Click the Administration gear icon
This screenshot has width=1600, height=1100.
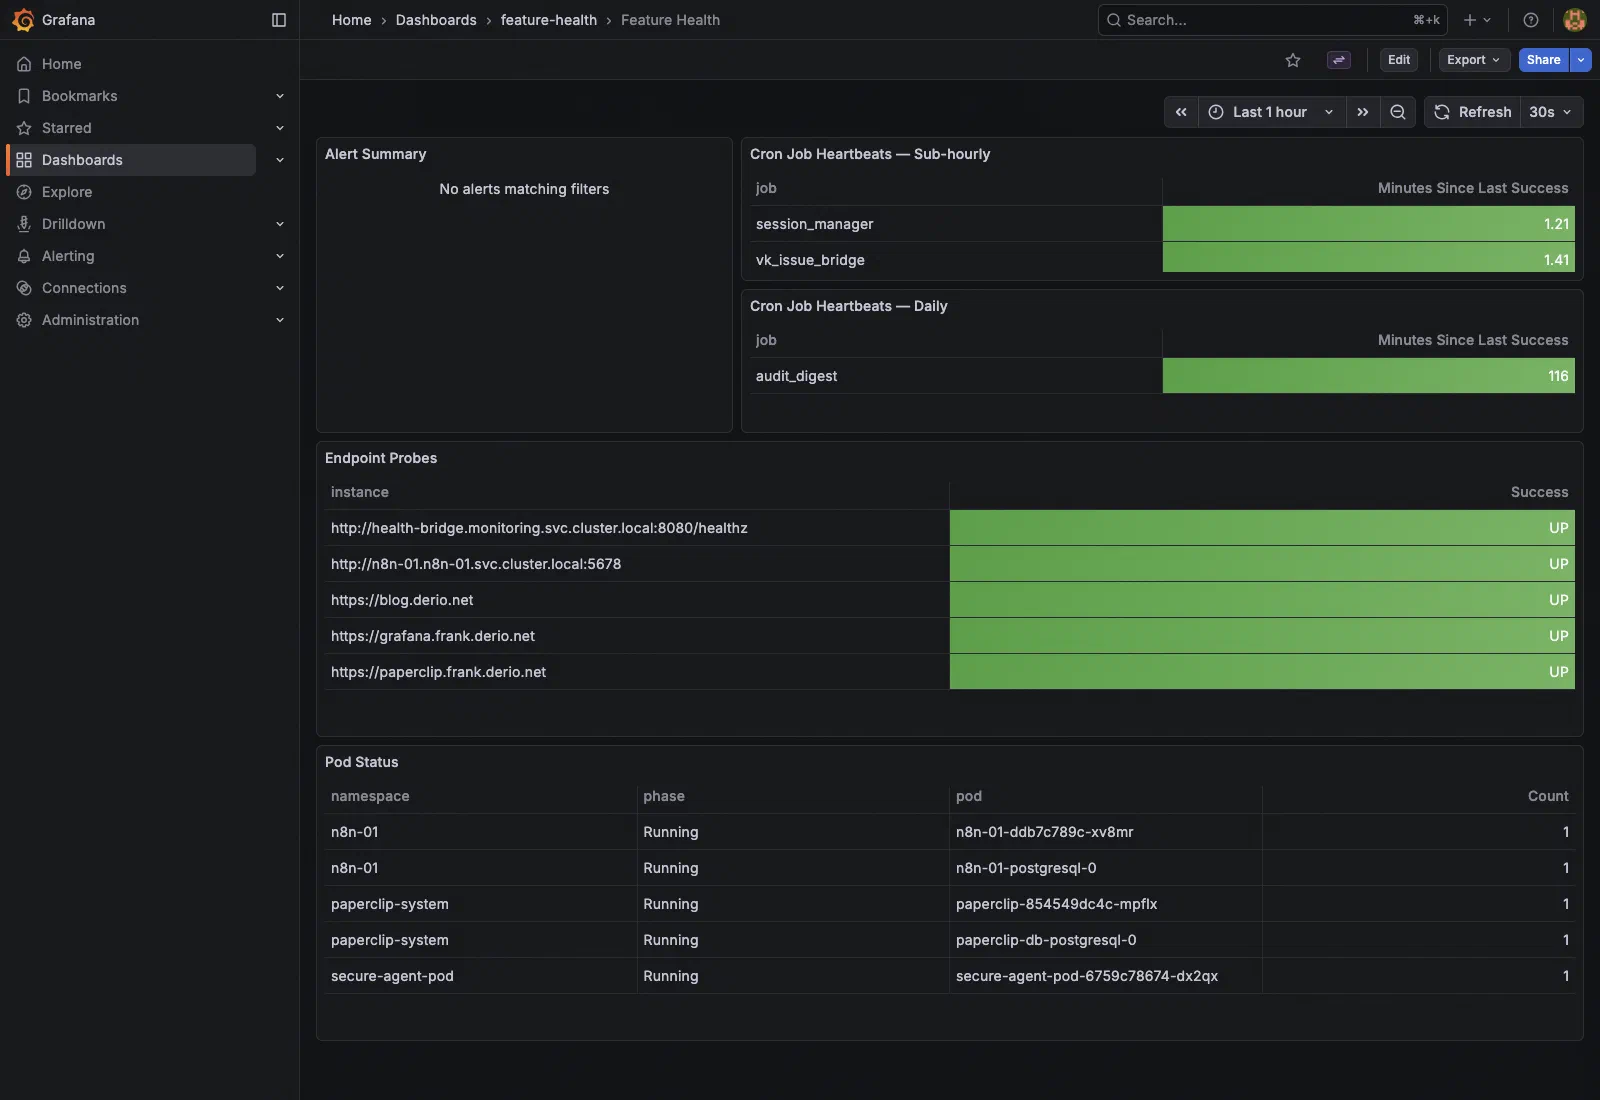pos(24,320)
